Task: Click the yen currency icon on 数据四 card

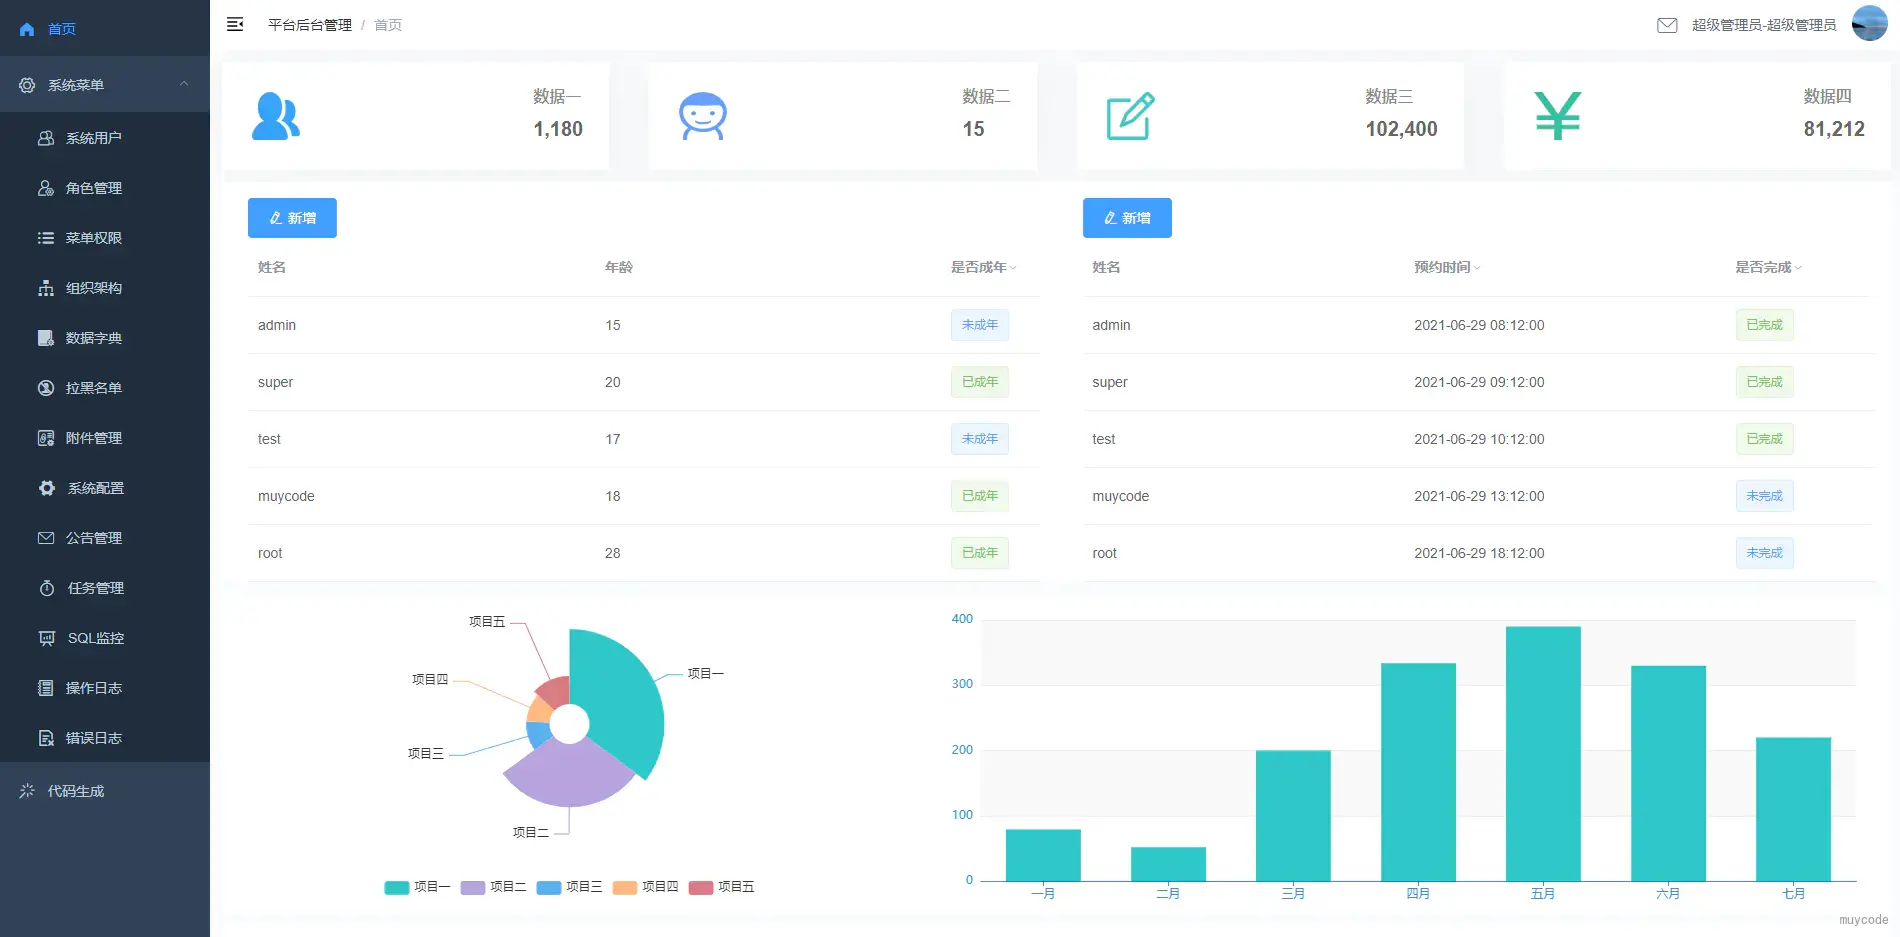Action: (1557, 116)
